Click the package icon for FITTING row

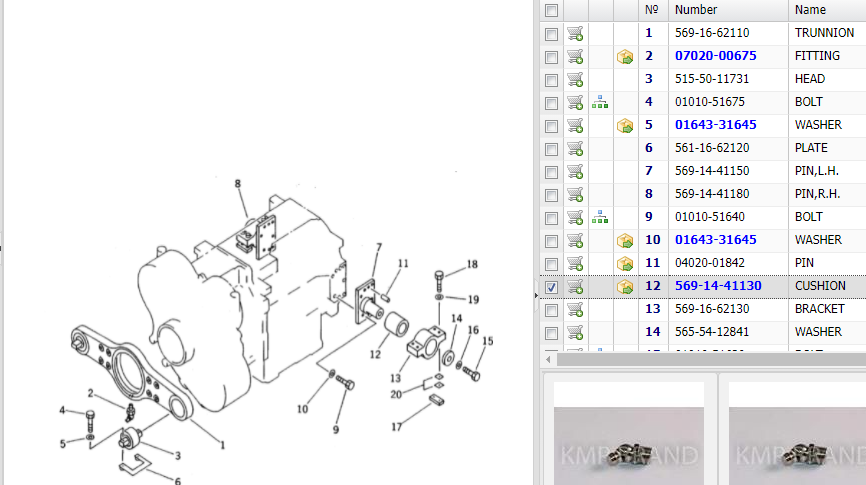625,57
